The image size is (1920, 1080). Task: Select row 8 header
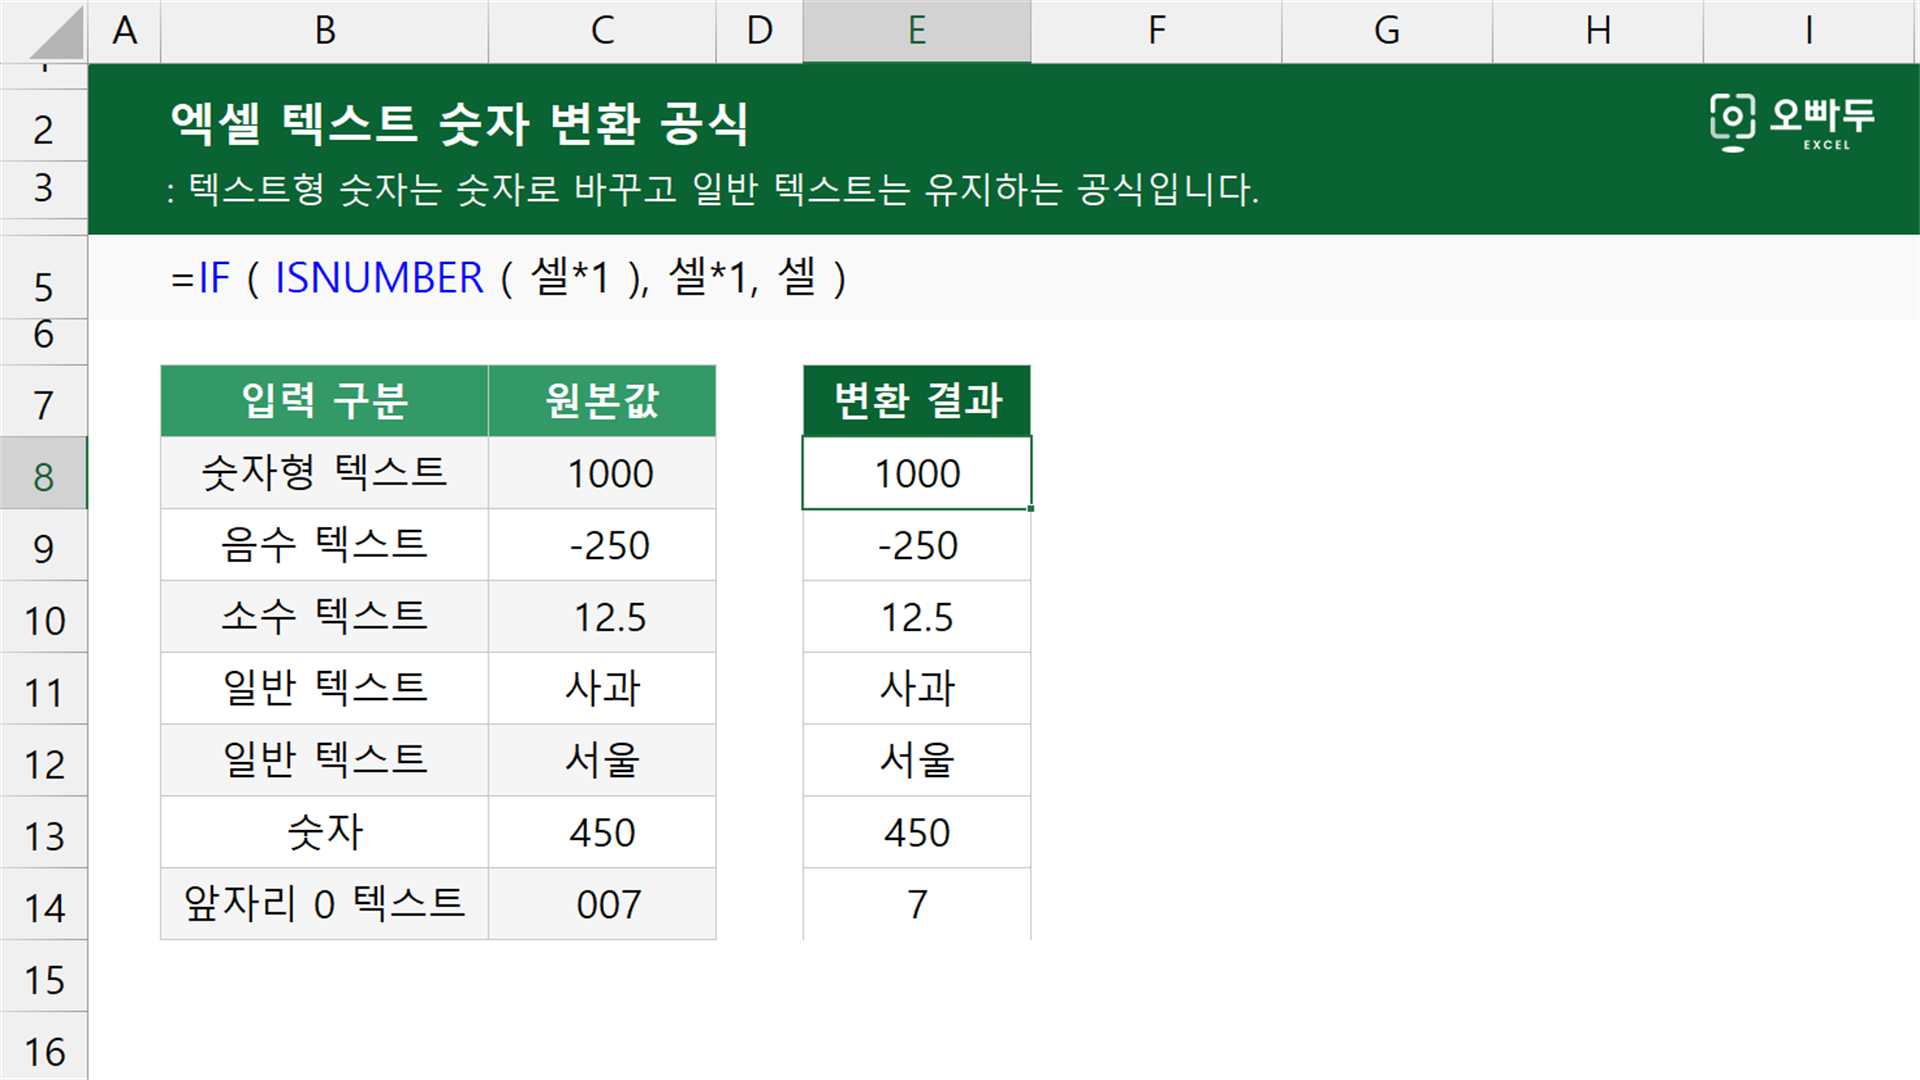(43, 473)
